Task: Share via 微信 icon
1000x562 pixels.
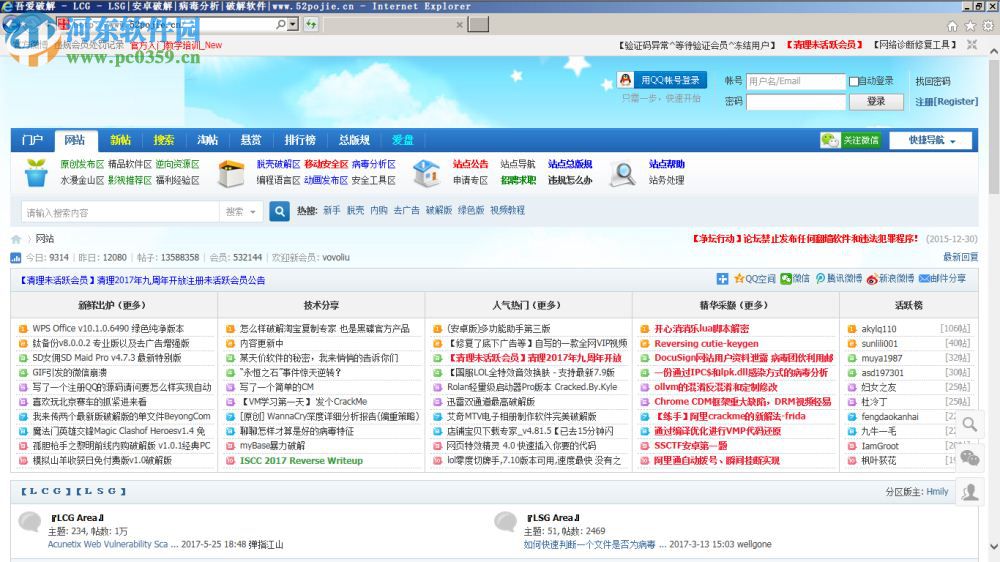Action: coord(786,279)
